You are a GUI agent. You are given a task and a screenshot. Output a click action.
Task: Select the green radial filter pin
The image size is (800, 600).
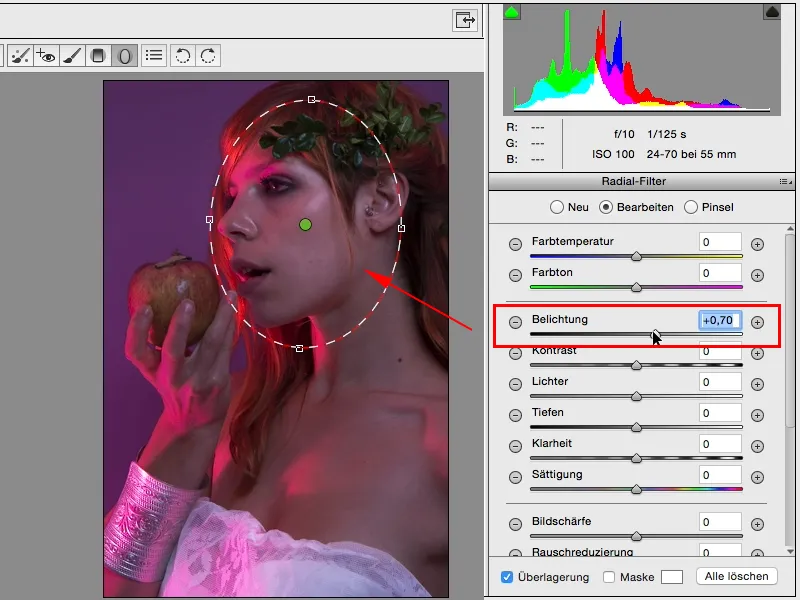[305, 224]
